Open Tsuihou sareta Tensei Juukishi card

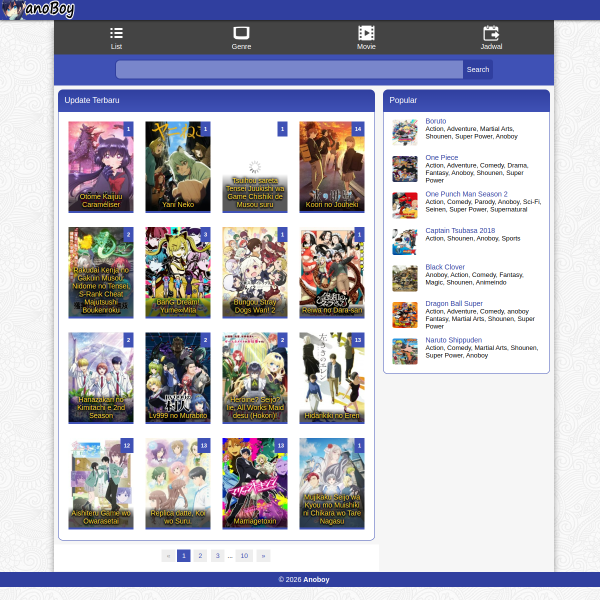tap(255, 167)
